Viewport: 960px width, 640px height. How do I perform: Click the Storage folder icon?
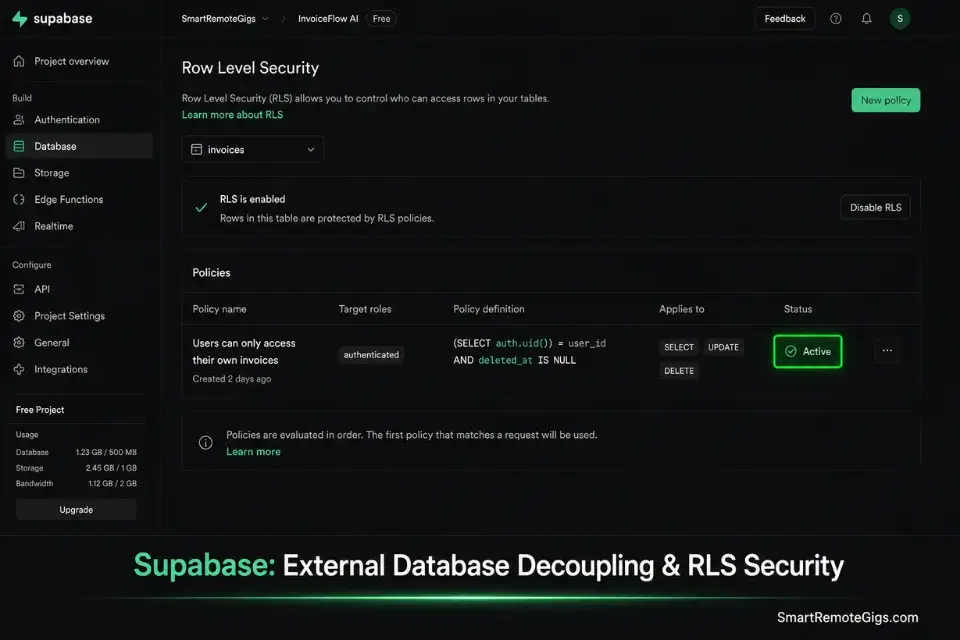[x=19, y=173]
